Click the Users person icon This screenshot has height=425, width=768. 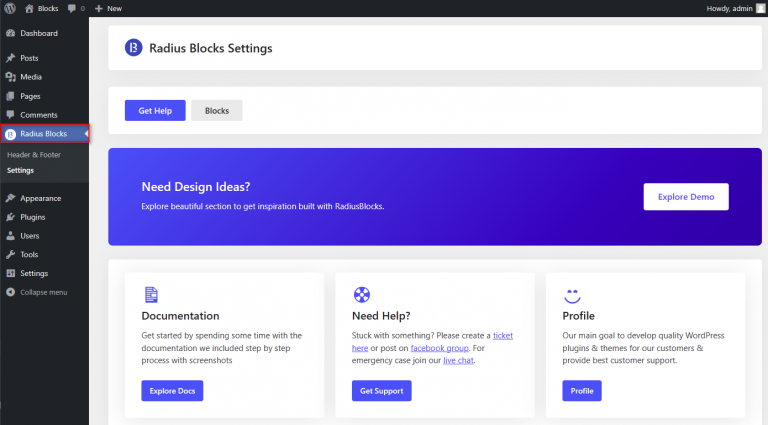coord(10,236)
